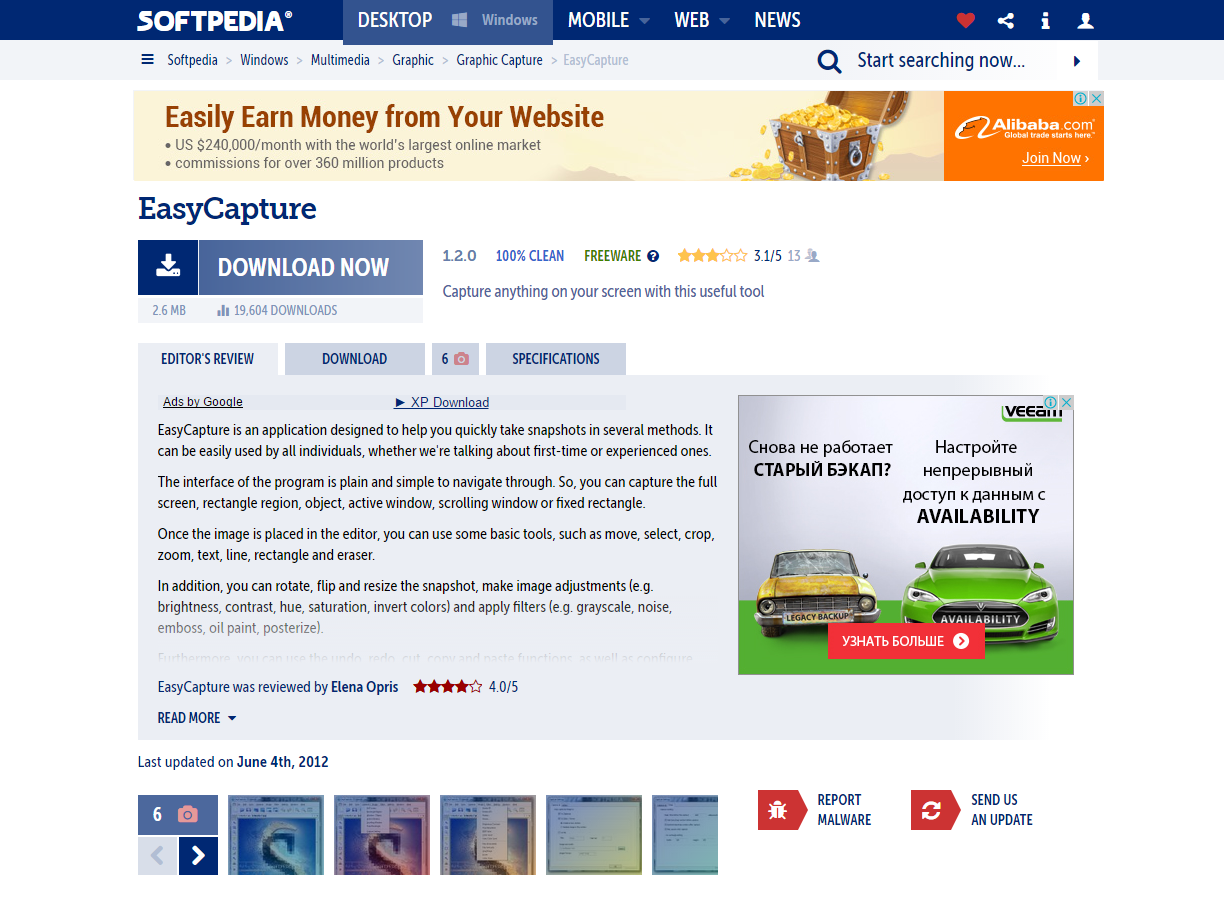Viewport: 1224px width, 904px height.
Task: Click the Windows logo in the Desktop tab
Action: [x=460, y=20]
